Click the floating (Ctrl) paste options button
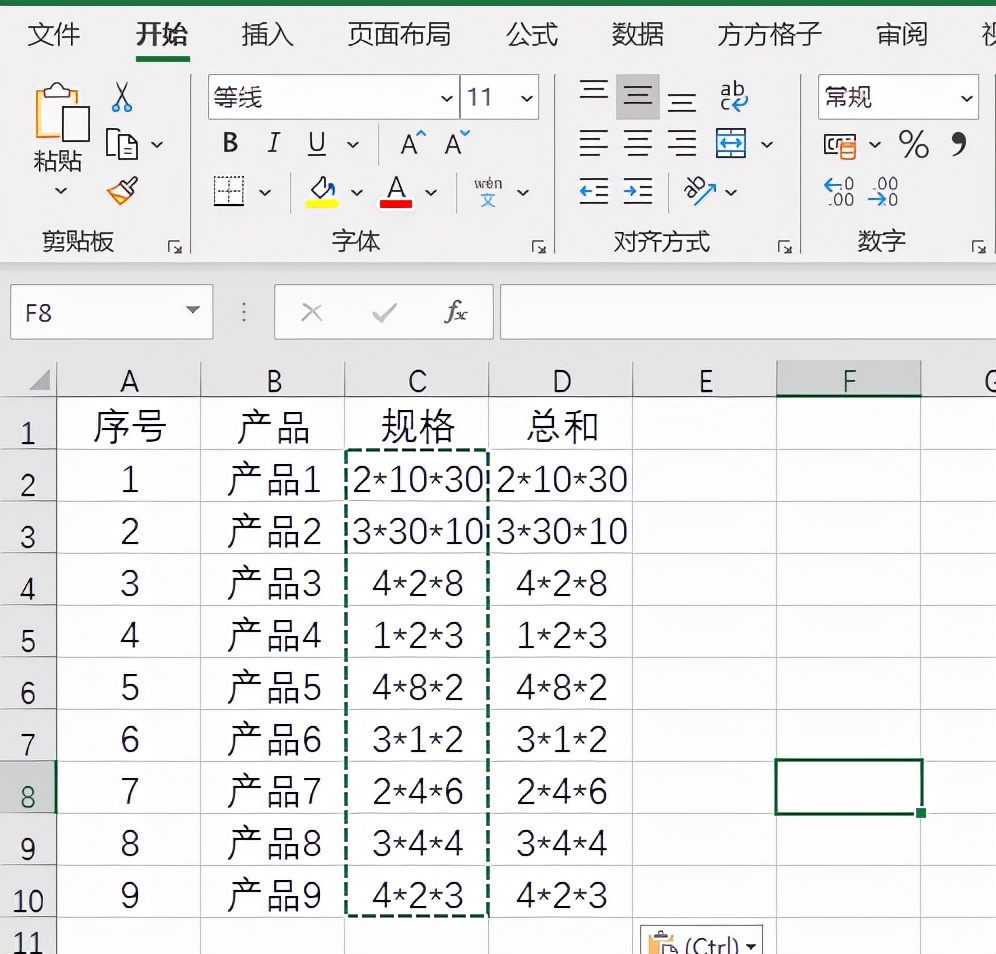 (703, 940)
